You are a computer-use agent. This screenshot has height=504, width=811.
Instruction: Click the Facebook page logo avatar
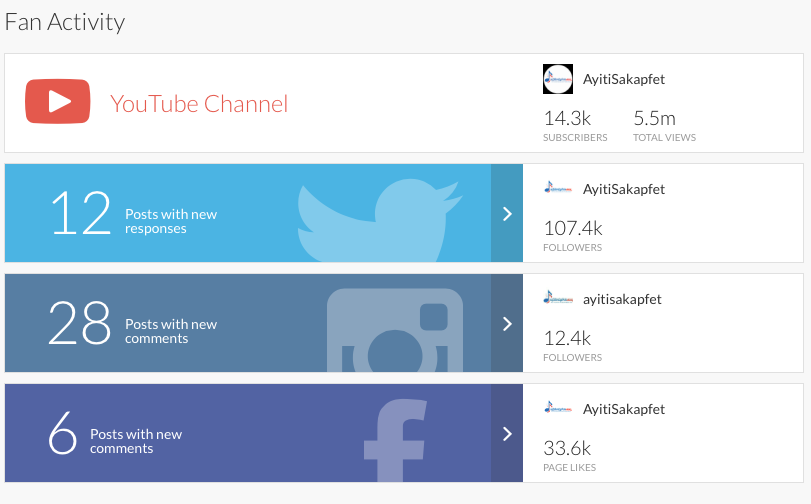coord(558,409)
